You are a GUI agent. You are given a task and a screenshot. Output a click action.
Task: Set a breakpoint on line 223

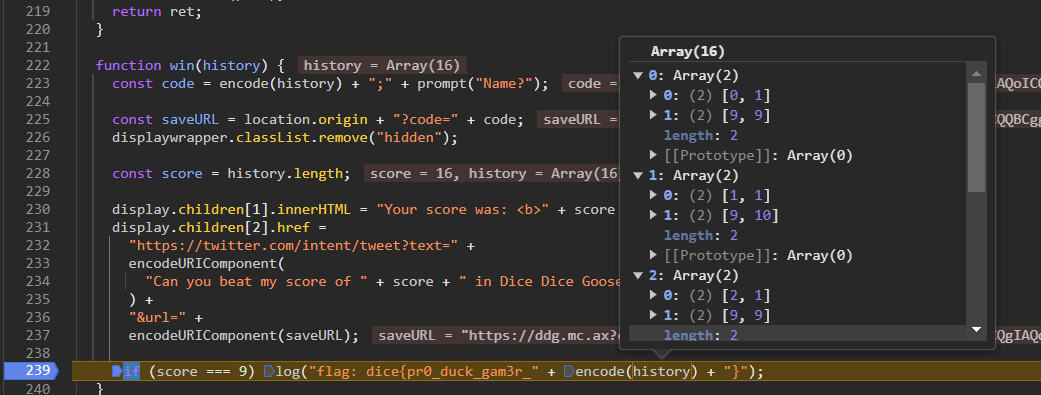pyautogui.click(x=38, y=83)
